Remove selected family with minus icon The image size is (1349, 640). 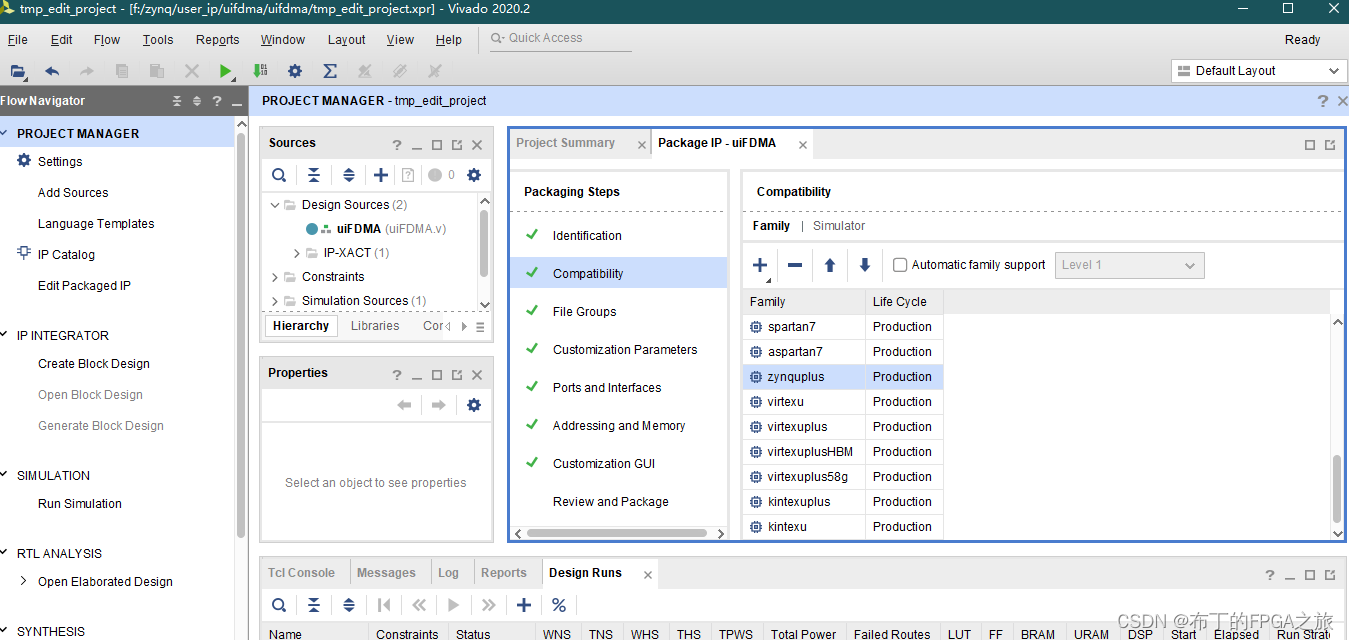(x=795, y=265)
